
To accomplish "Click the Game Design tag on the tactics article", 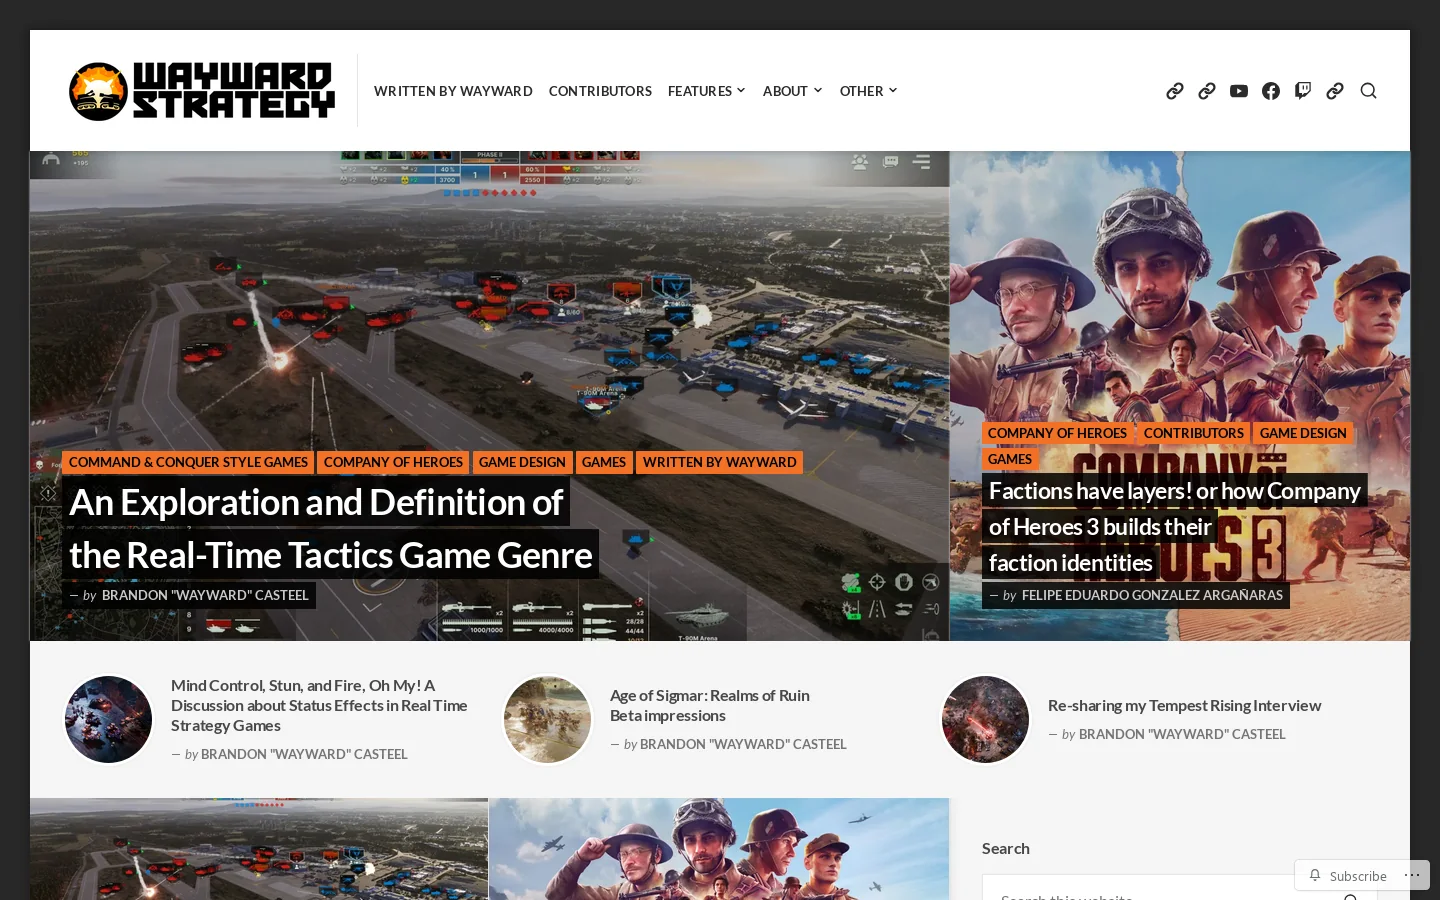I will click(x=522, y=462).
